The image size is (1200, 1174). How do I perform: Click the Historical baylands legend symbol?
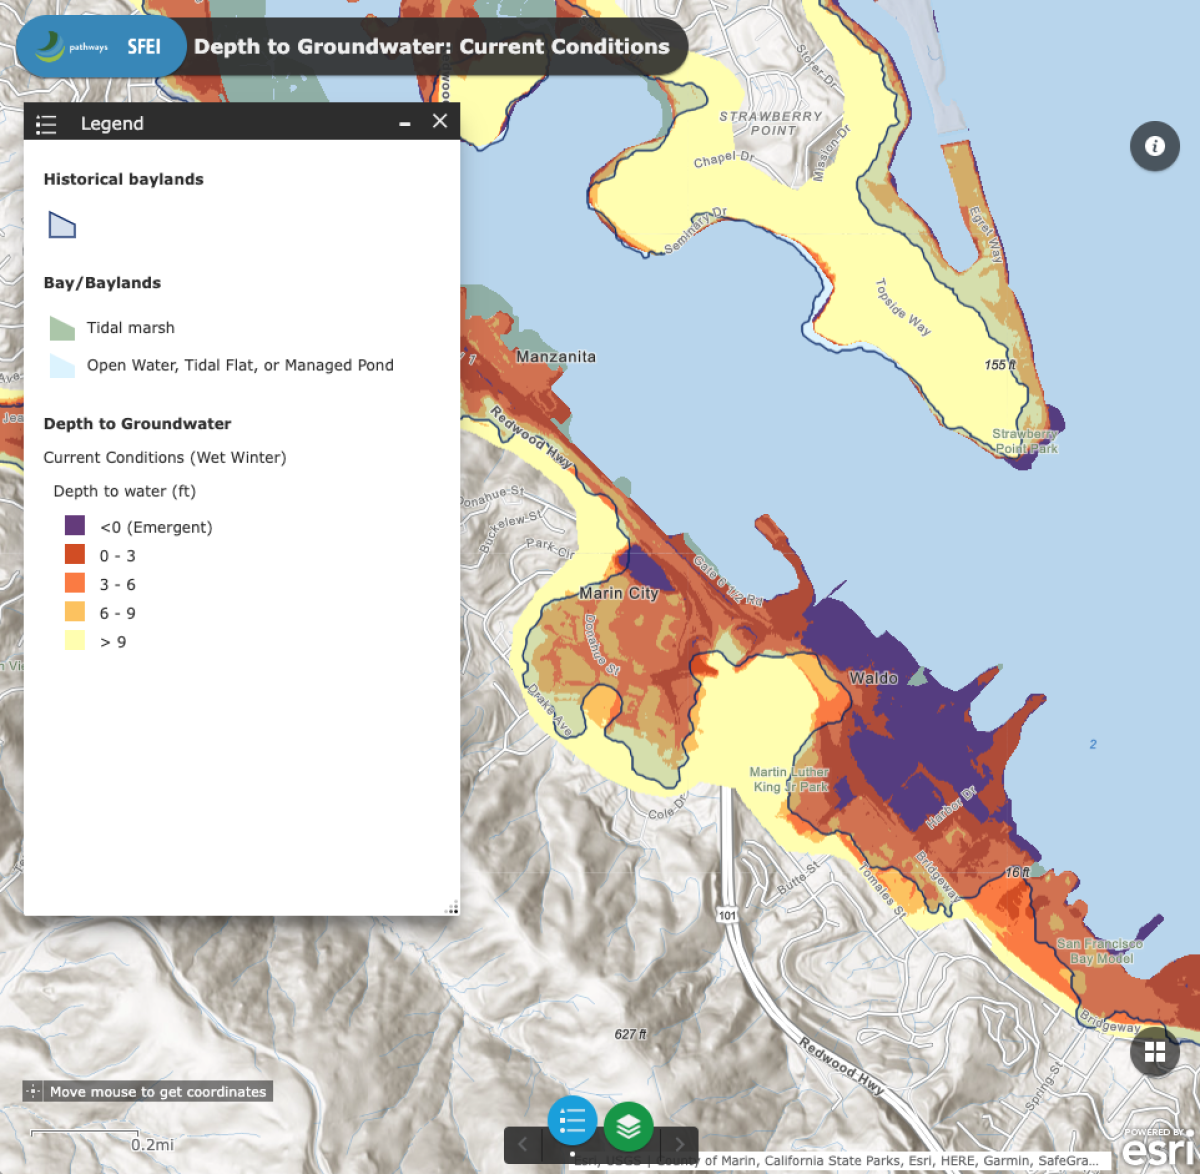(62, 225)
